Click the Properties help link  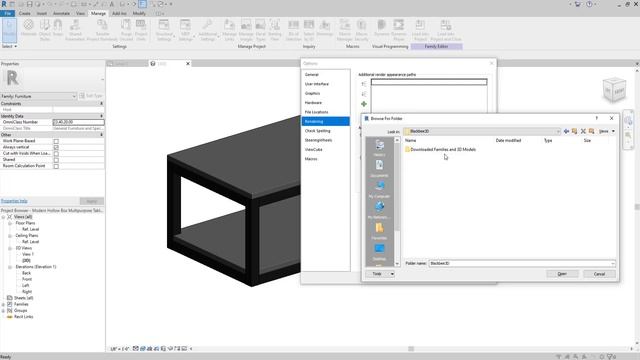pos(14,201)
